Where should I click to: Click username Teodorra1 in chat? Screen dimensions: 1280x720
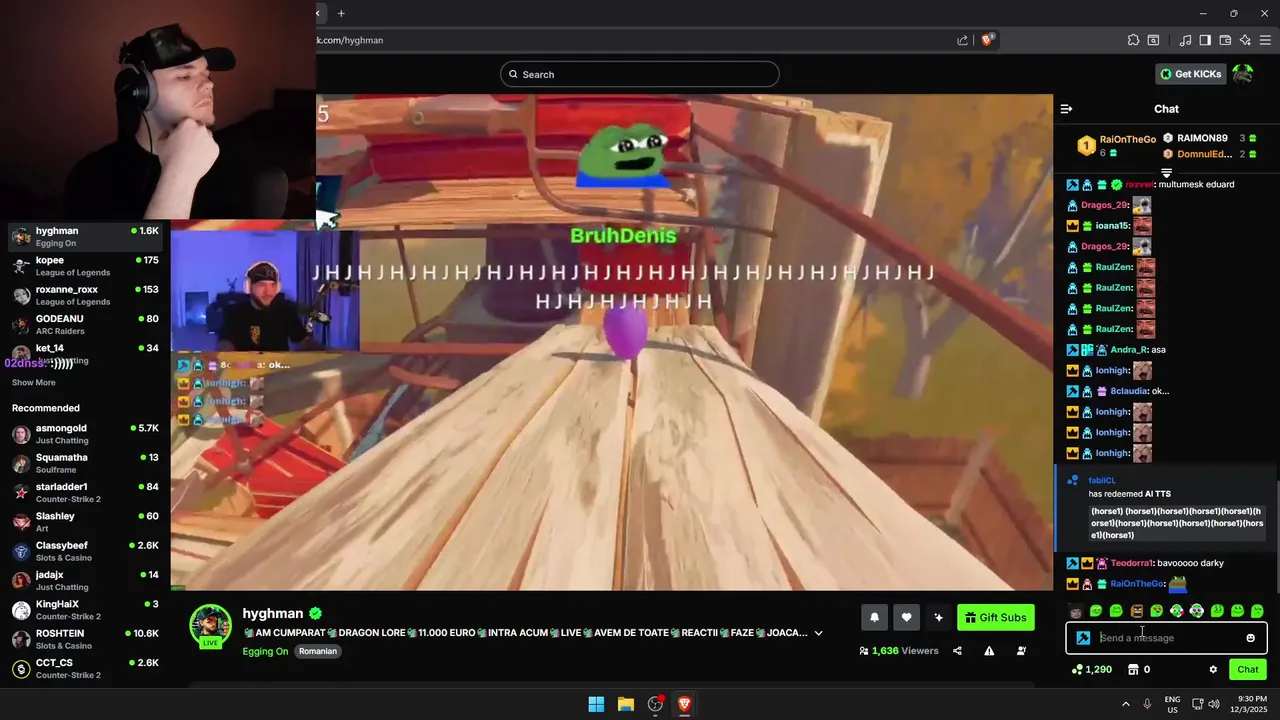(x=1132, y=563)
